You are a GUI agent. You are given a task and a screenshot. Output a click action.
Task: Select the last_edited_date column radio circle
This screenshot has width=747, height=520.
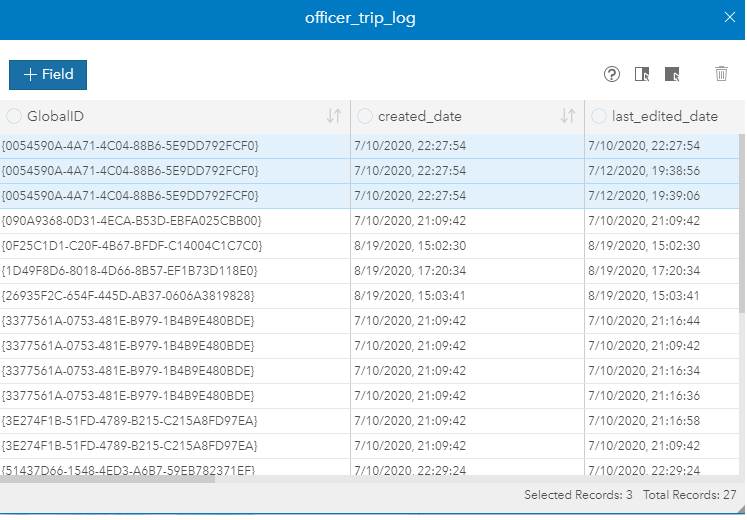pyautogui.click(x=599, y=116)
